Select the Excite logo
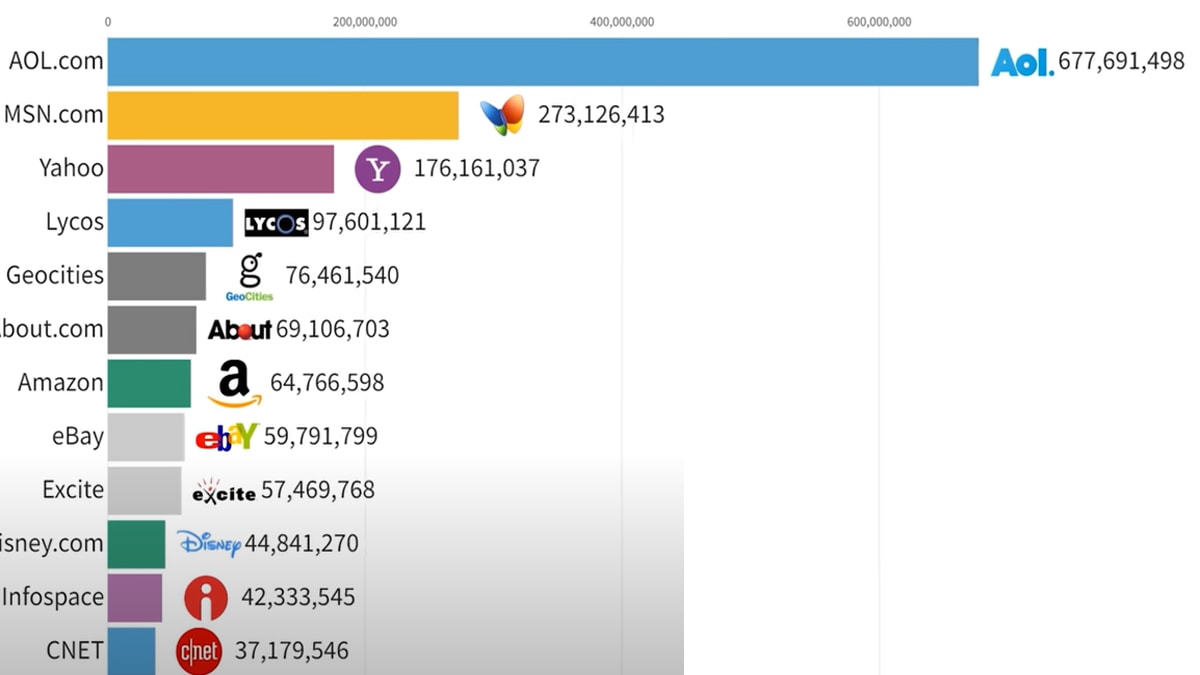 pos(224,491)
